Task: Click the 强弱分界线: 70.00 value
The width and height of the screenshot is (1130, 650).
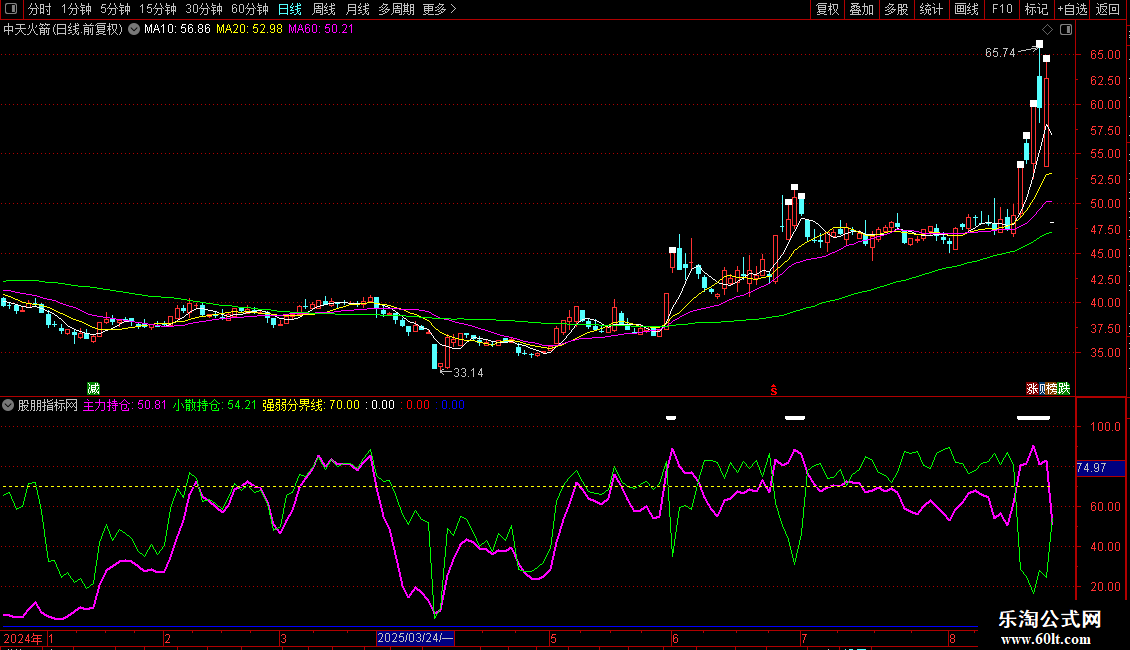Action: (x=311, y=405)
